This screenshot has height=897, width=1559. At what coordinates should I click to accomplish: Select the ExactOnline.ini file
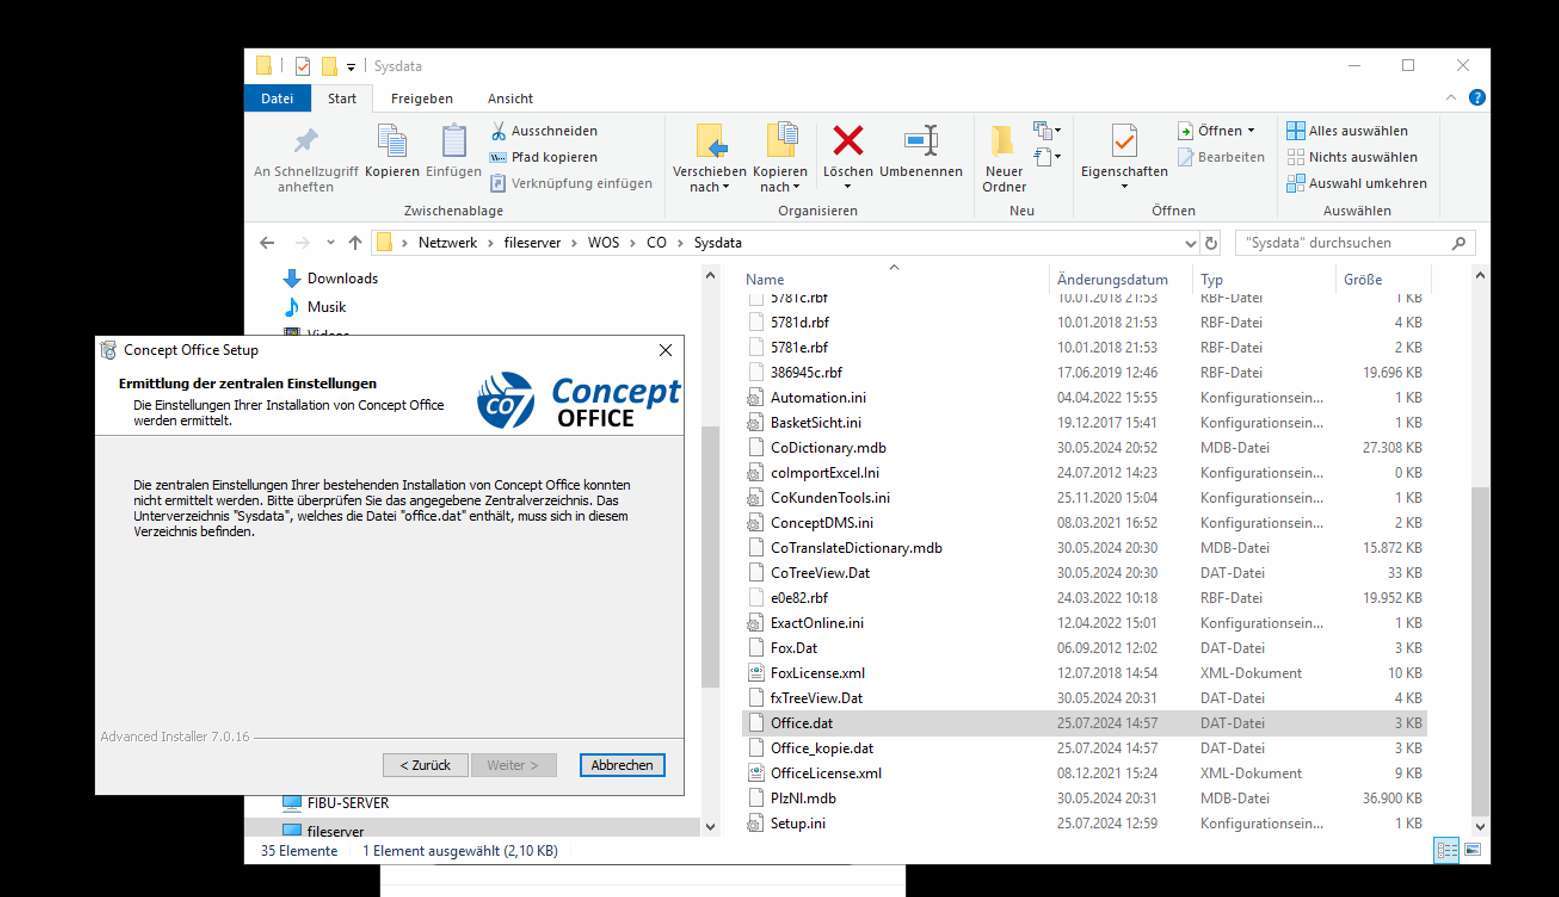tap(817, 623)
